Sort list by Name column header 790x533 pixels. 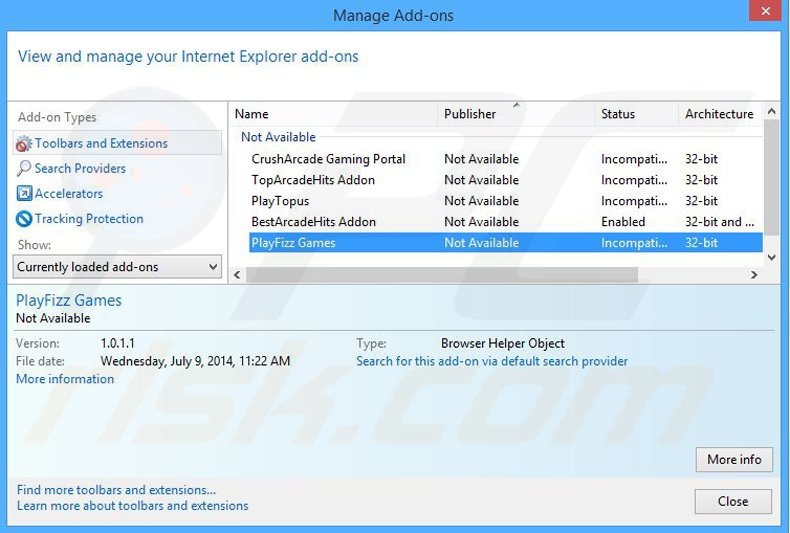(x=335, y=114)
